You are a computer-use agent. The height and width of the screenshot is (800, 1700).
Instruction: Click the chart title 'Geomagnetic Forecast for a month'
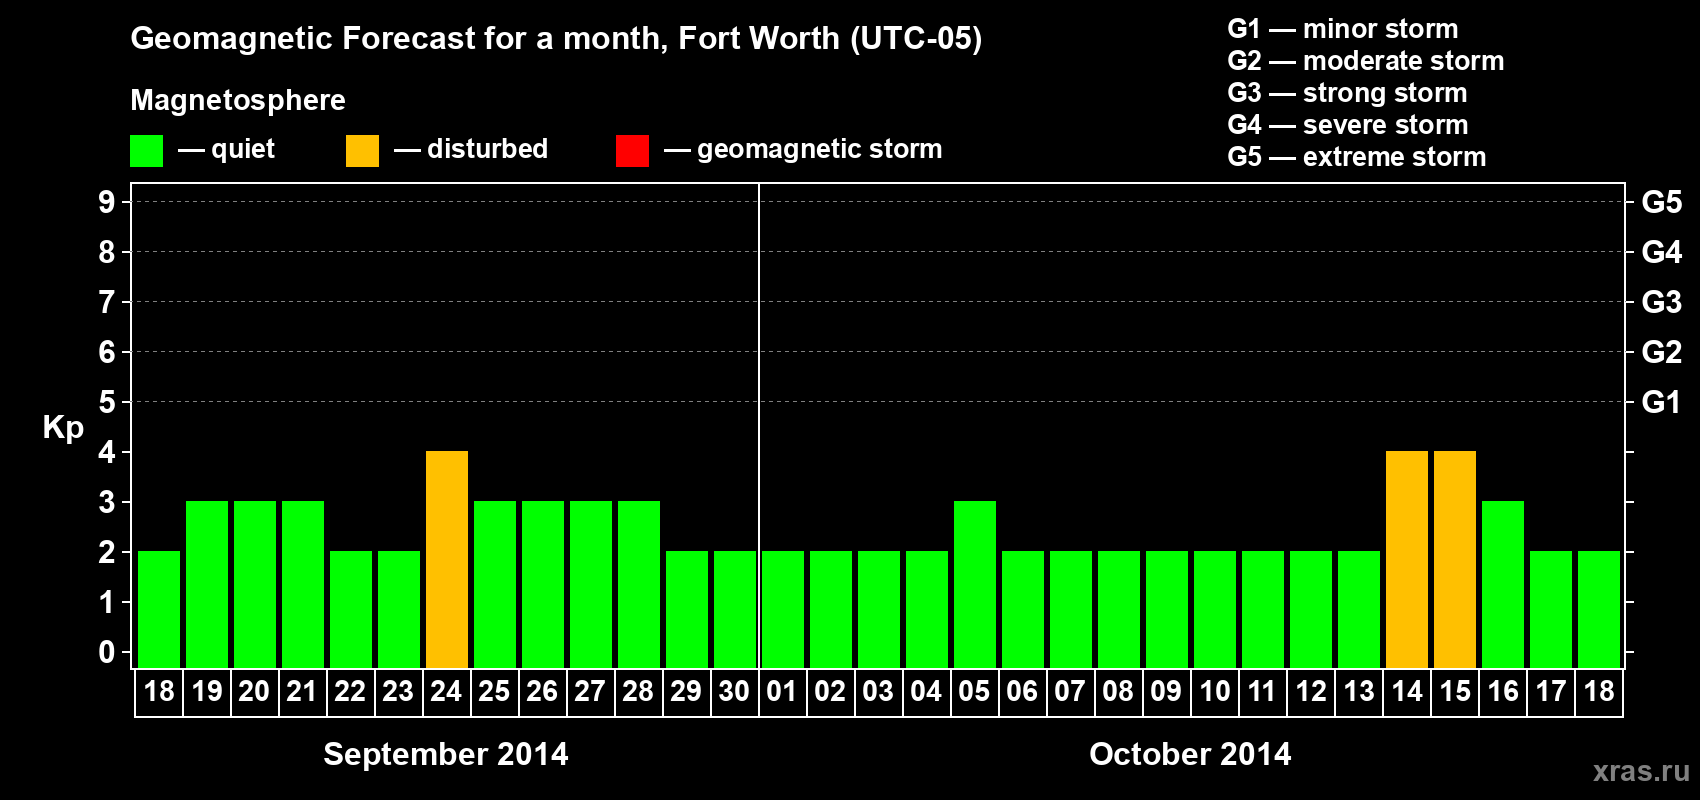(x=399, y=38)
